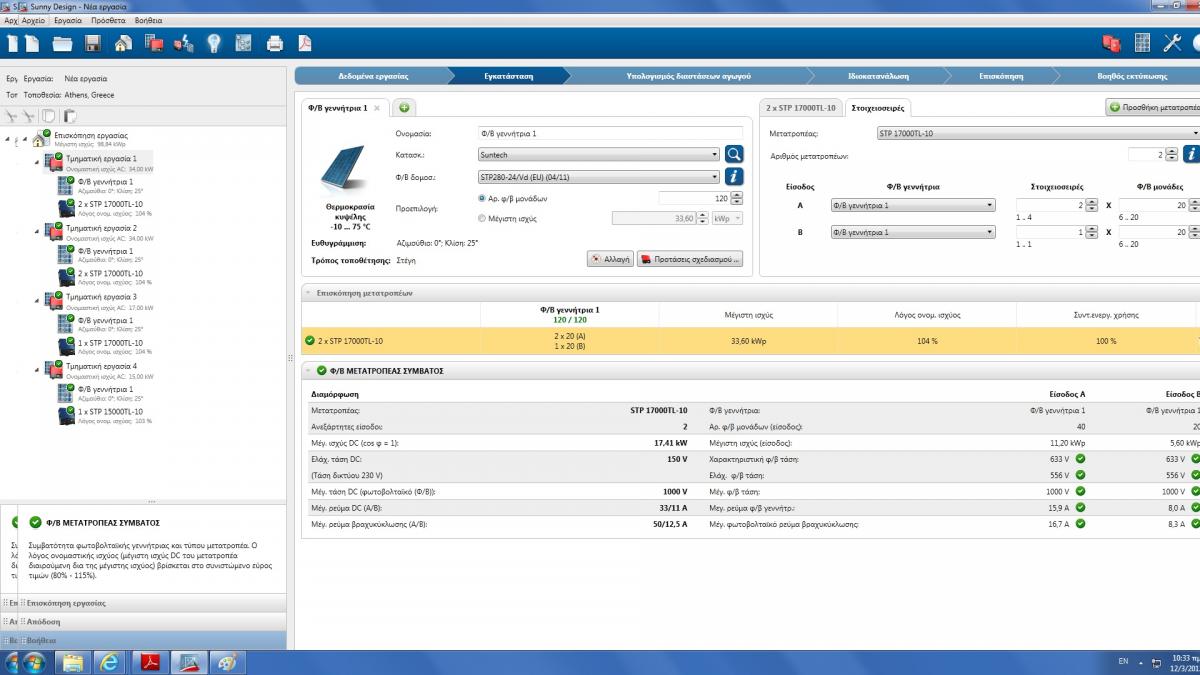Add a new PV generator with green plus tab
The width and height of the screenshot is (1200, 675).
click(404, 108)
